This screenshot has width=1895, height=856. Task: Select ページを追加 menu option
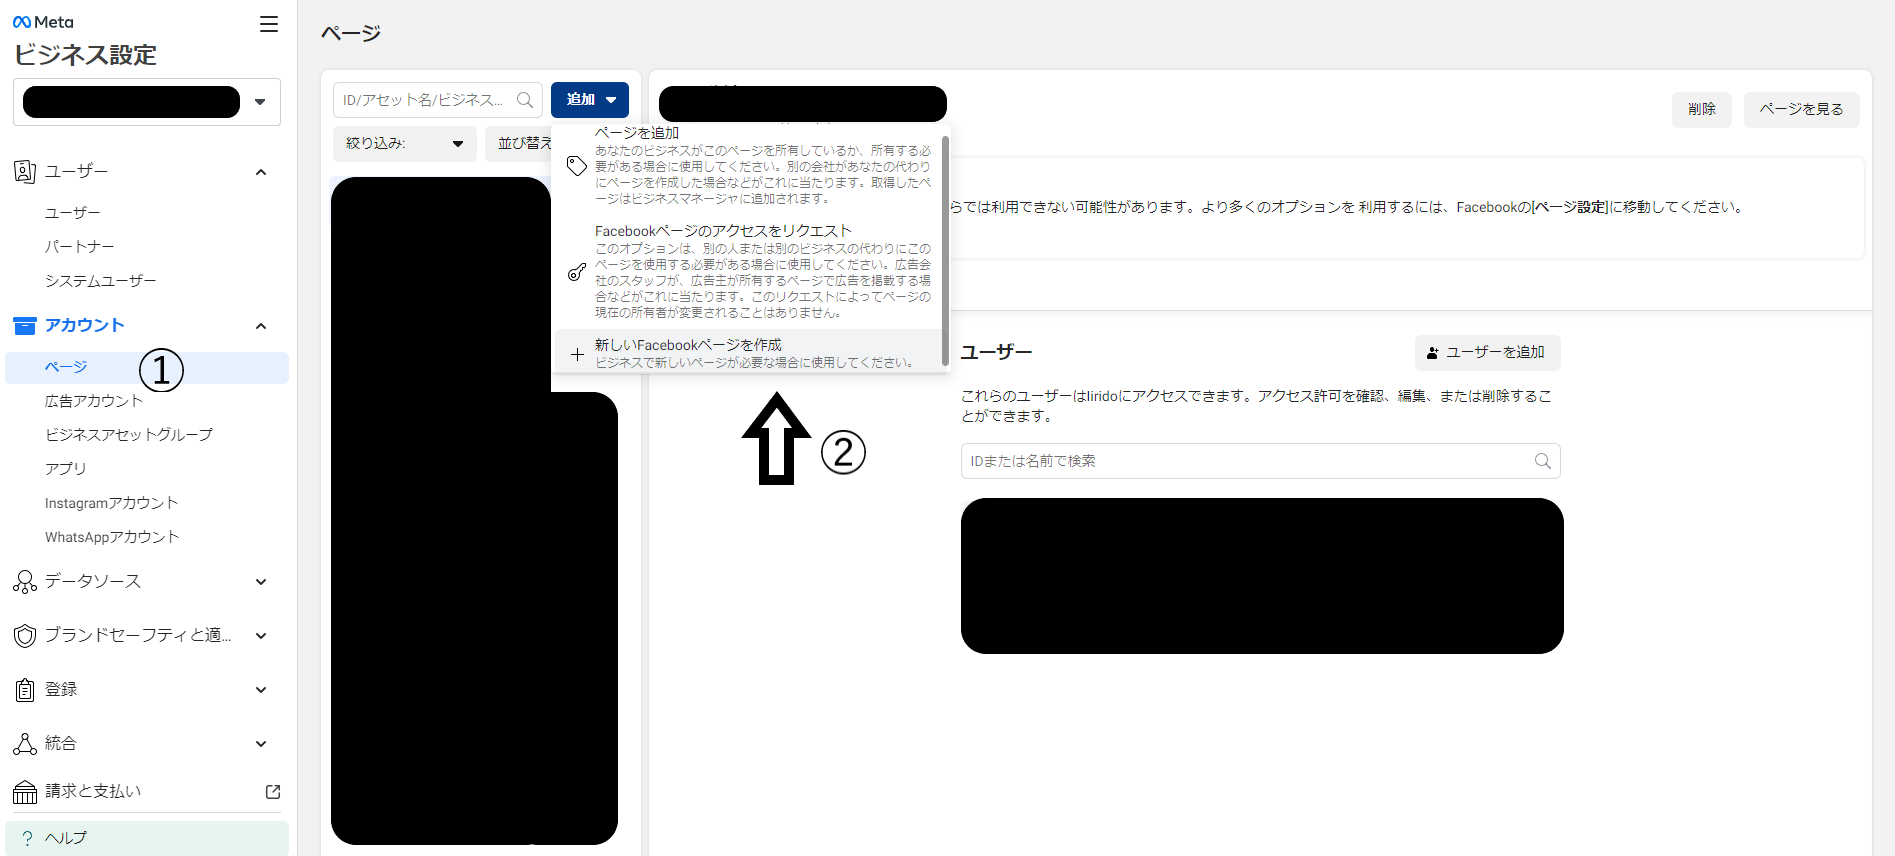click(749, 166)
